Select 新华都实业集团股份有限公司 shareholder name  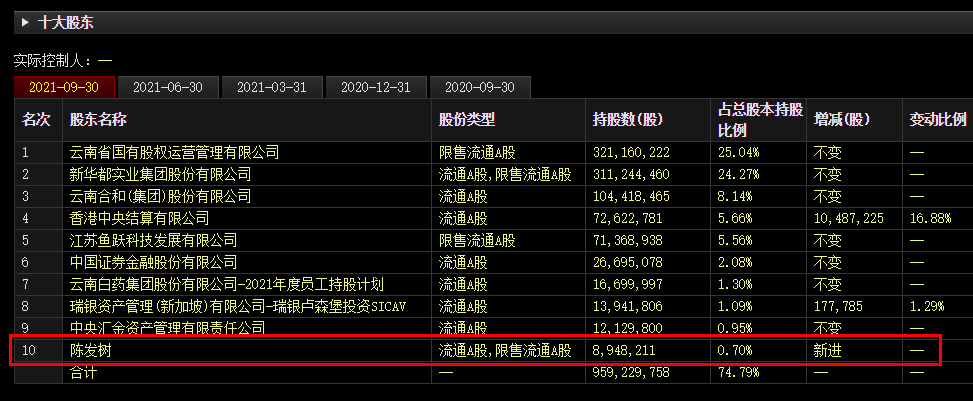(x=160, y=174)
